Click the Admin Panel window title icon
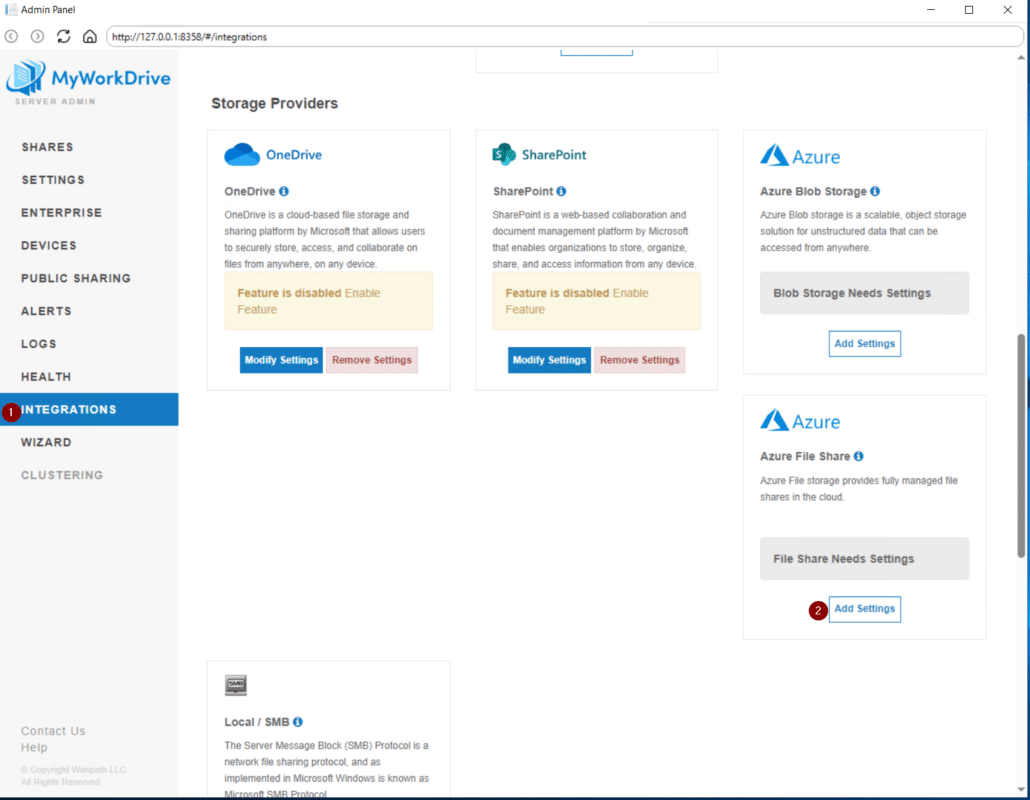 (x=11, y=10)
